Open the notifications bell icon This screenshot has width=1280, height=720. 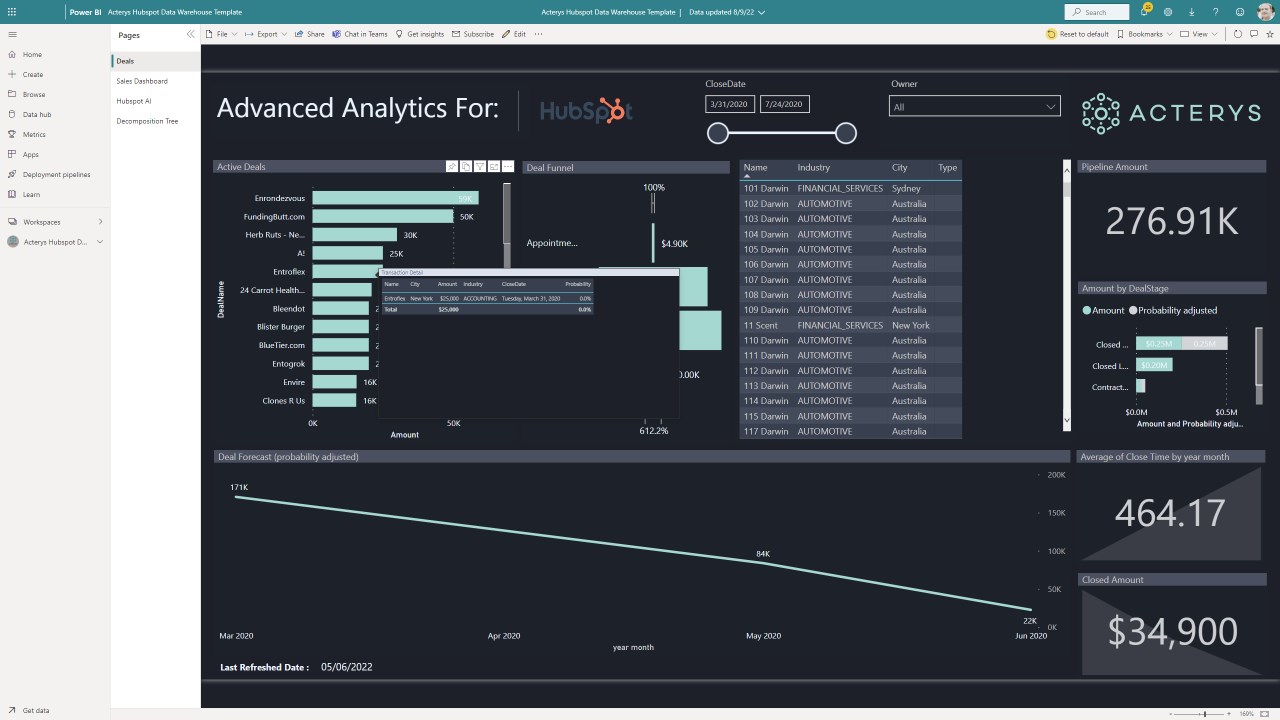click(1144, 12)
